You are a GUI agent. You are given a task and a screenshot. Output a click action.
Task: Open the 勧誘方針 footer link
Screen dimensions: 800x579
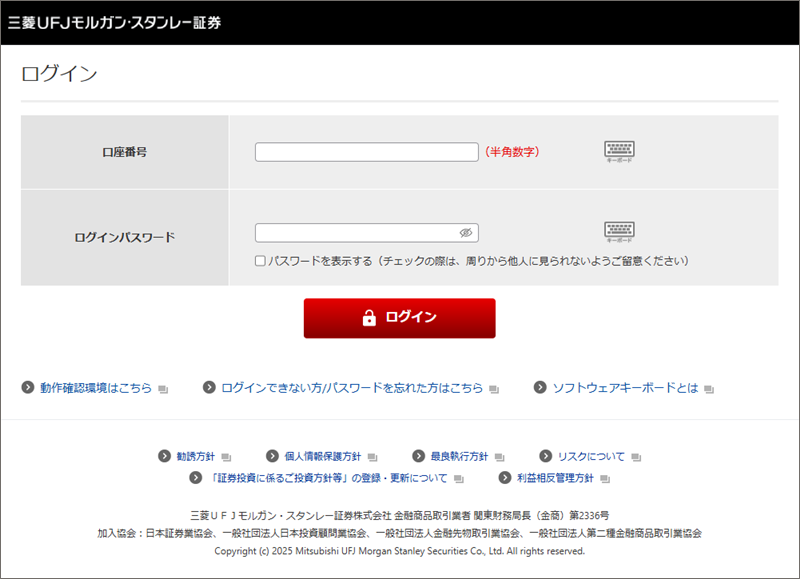click(195, 456)
